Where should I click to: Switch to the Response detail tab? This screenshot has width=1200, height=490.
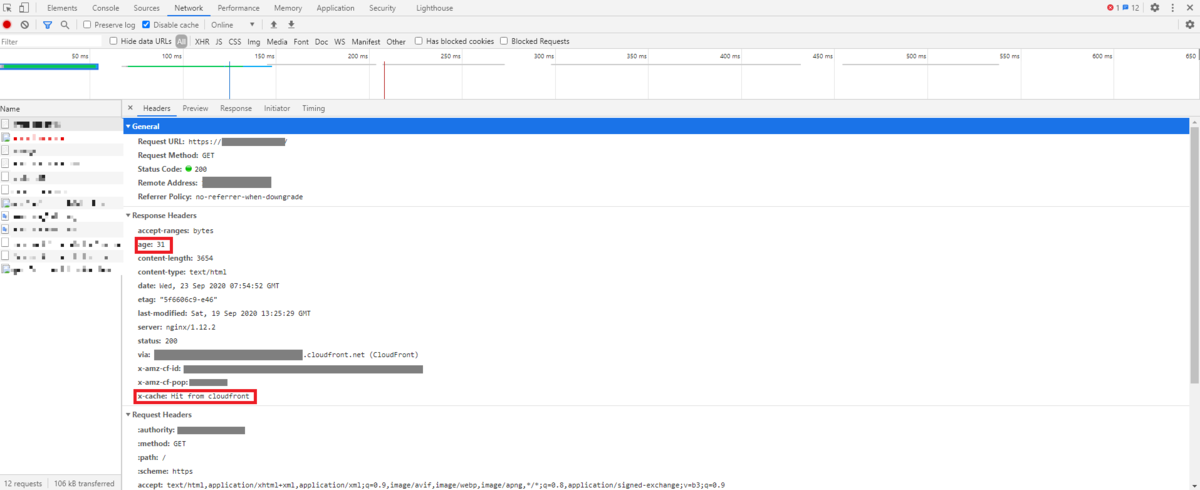236,108
